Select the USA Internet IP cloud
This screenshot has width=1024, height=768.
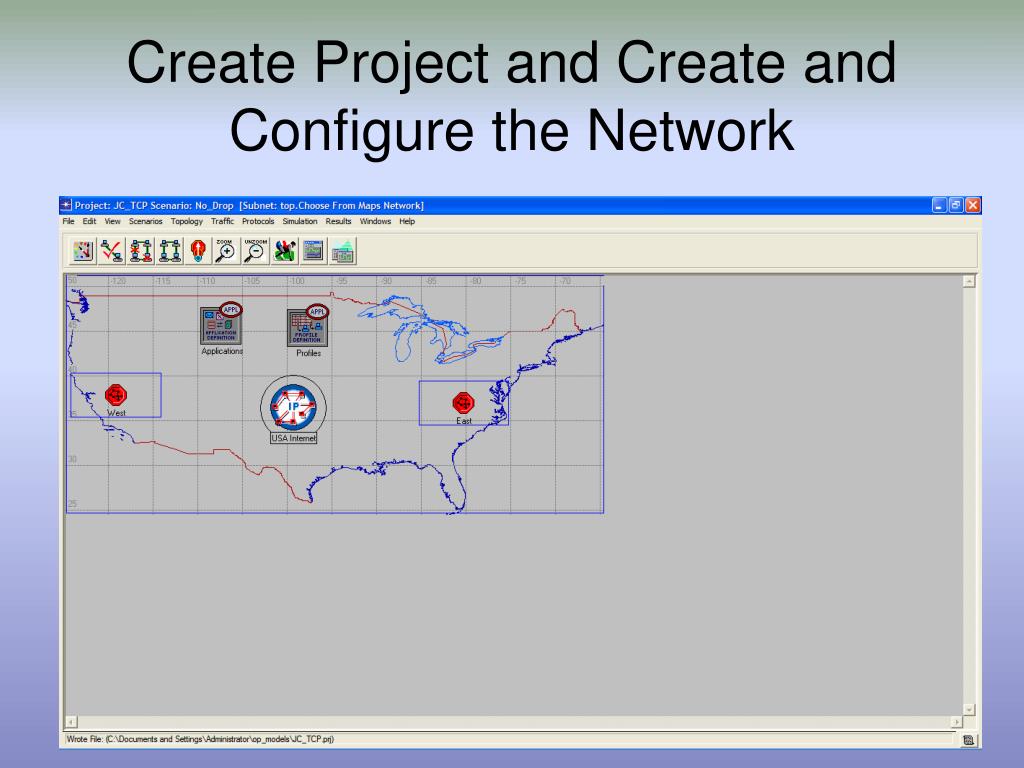point(293,406)
